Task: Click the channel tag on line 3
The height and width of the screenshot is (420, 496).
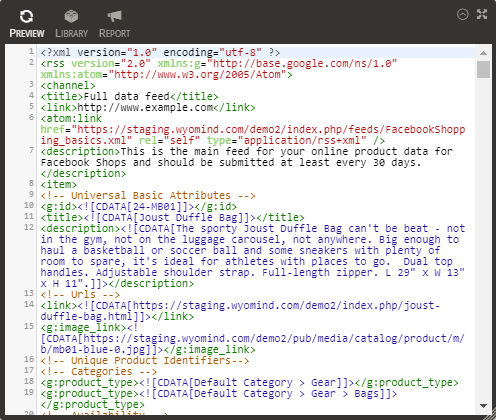Action: pyautogui.click(x=68, y=85)
